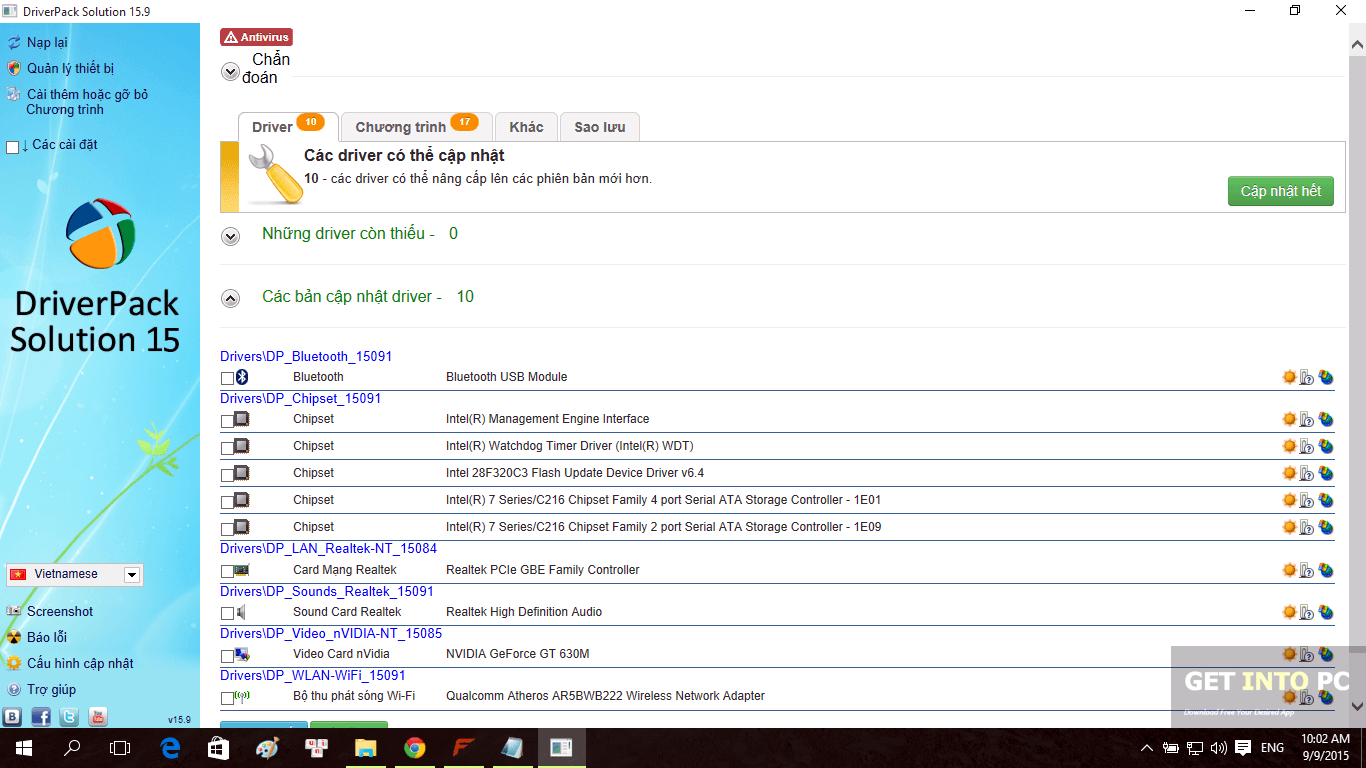
Task: Switch to the Driver tab
Action: pos(288,126)
